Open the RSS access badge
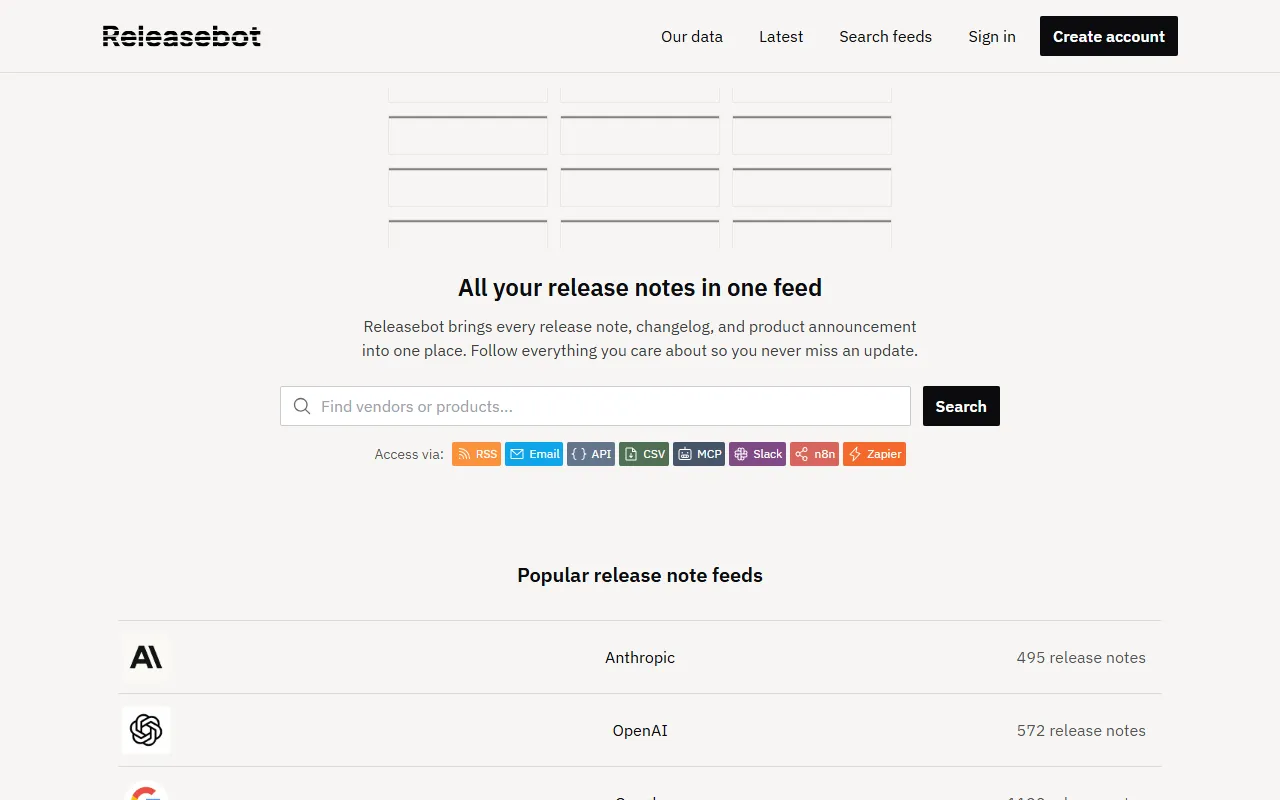1280x800 pixels. (x=476, y=454)
